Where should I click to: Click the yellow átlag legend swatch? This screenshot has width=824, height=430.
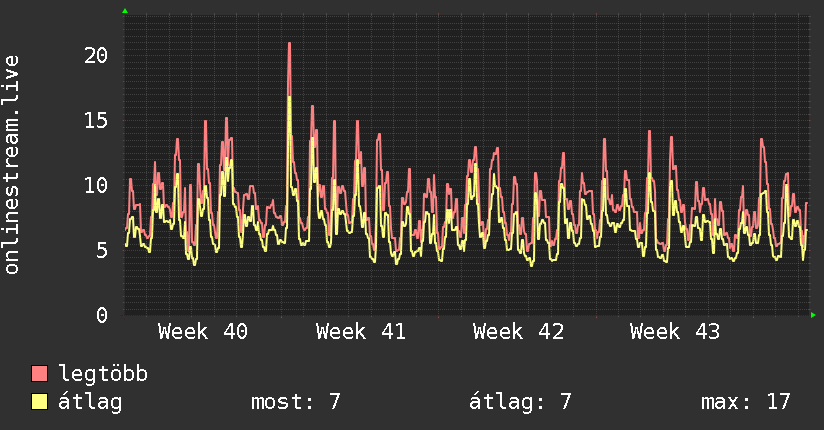pos(39,402)
